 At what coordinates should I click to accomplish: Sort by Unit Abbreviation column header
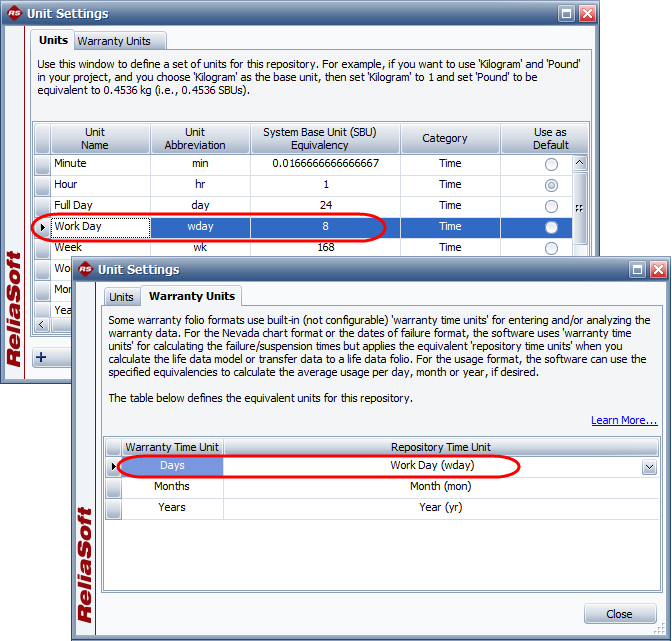tap(195, 139)
